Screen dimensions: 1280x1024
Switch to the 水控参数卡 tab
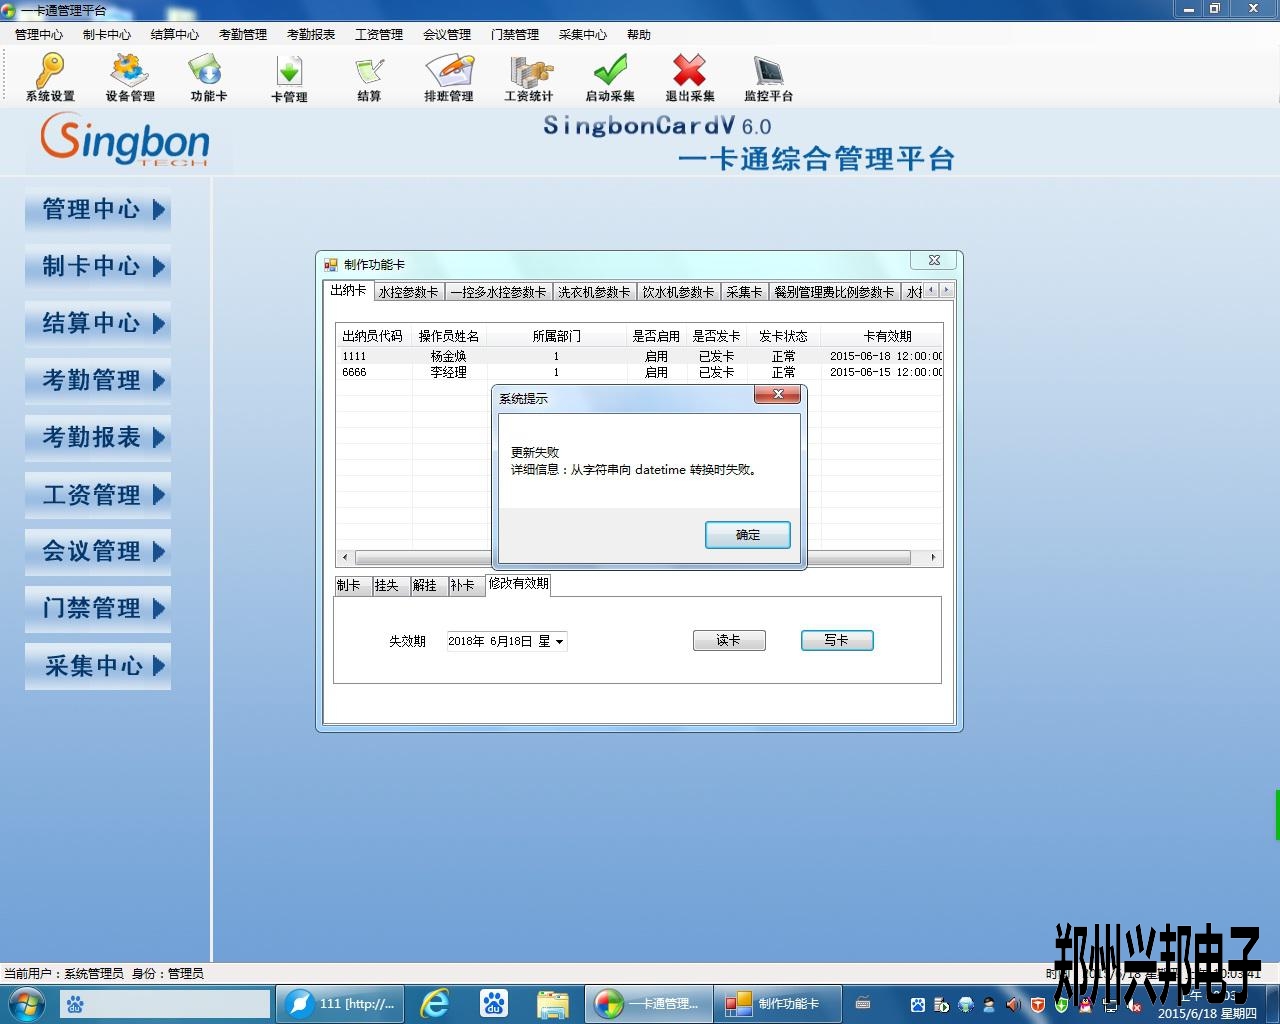(x=408, y=292)
